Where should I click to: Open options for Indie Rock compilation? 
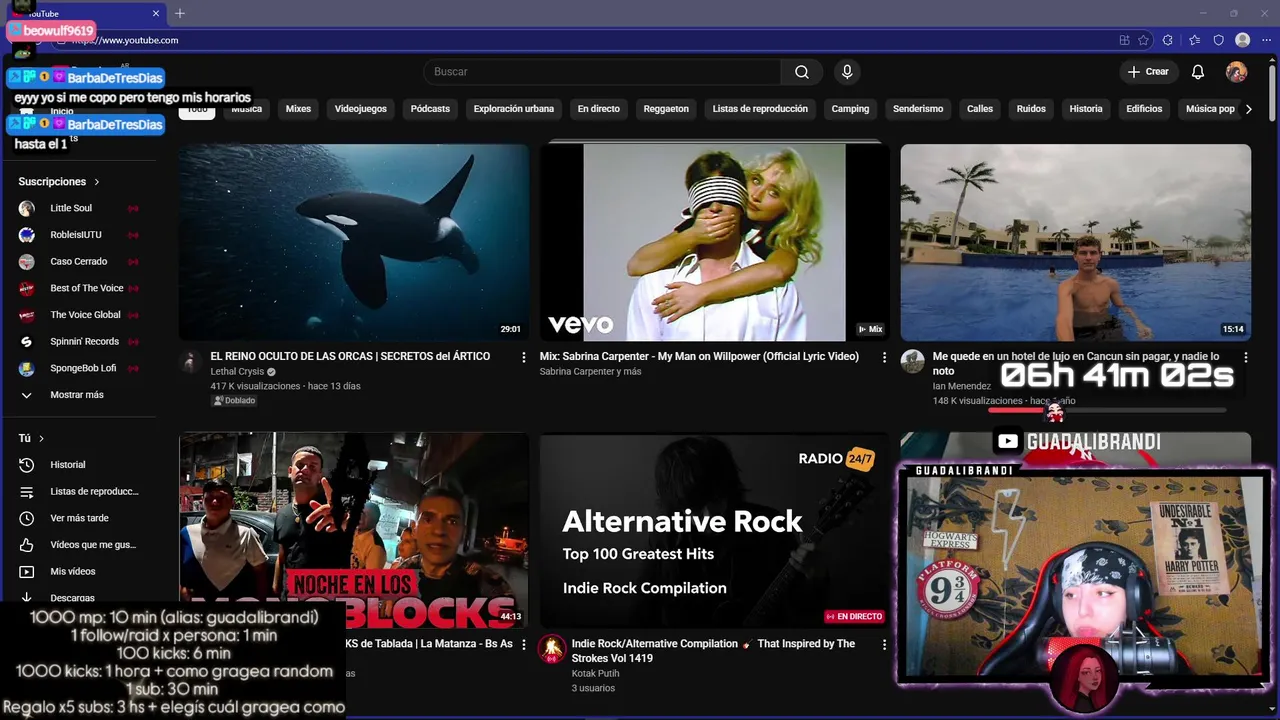coord(884,645)
